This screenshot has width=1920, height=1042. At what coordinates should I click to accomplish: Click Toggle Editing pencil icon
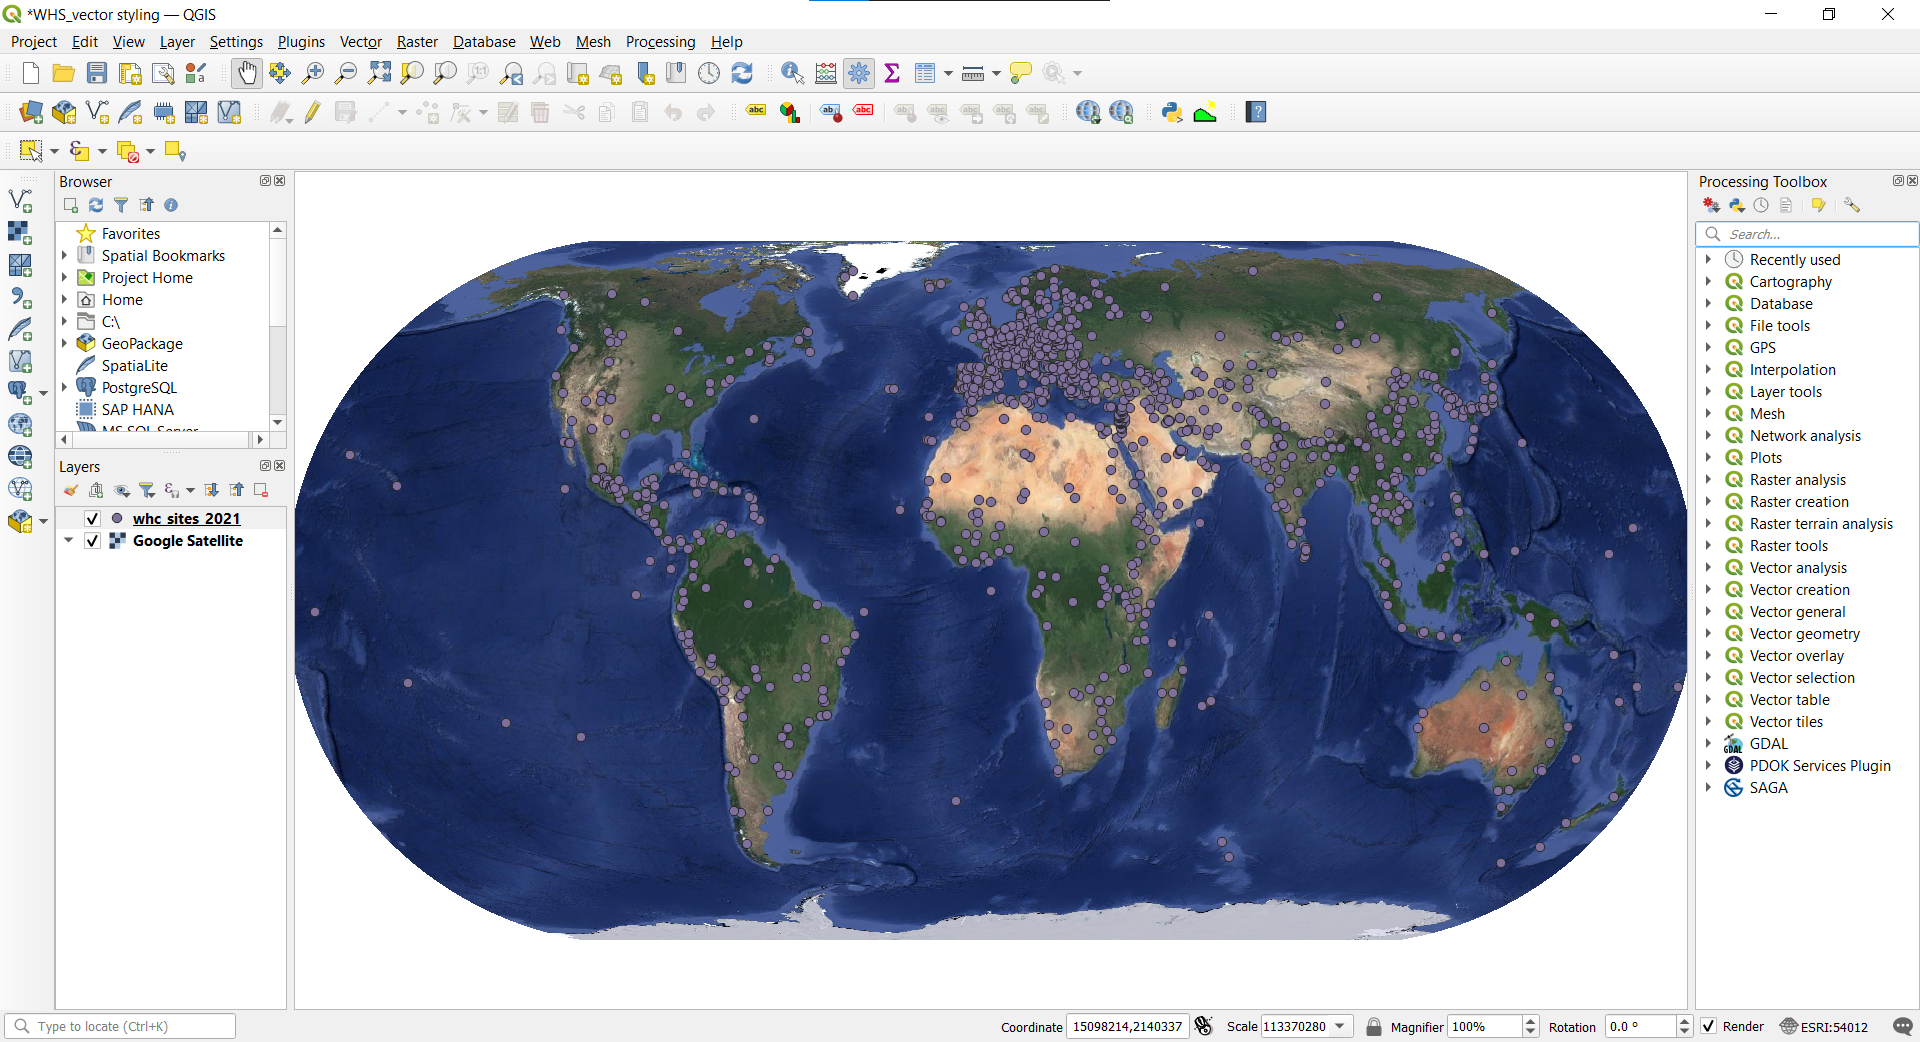(x=313, y=112)
